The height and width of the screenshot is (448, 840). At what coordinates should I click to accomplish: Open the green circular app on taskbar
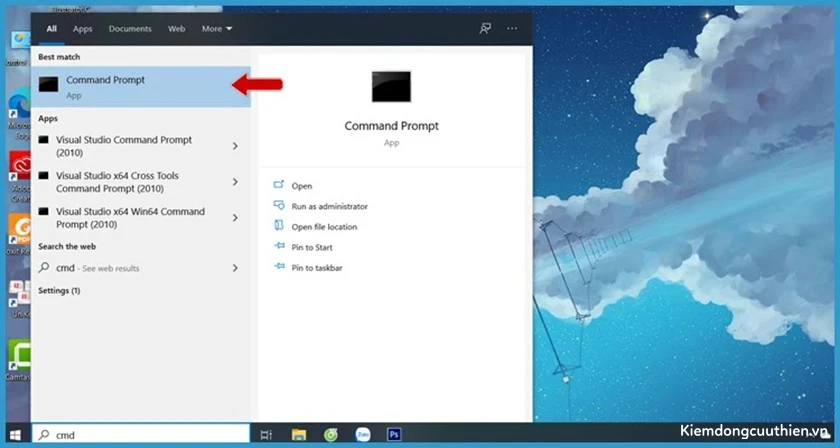[x=331, y=435]
